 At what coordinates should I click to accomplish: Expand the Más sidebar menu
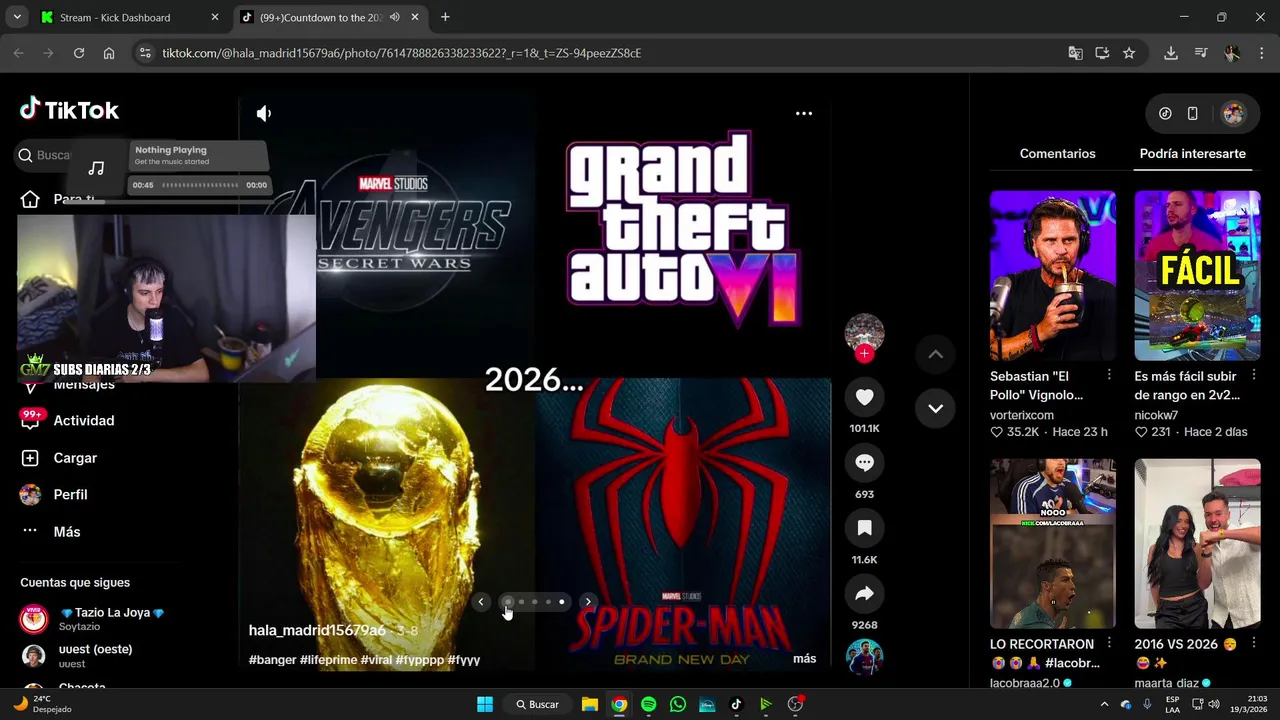click(x=51, y=532)
